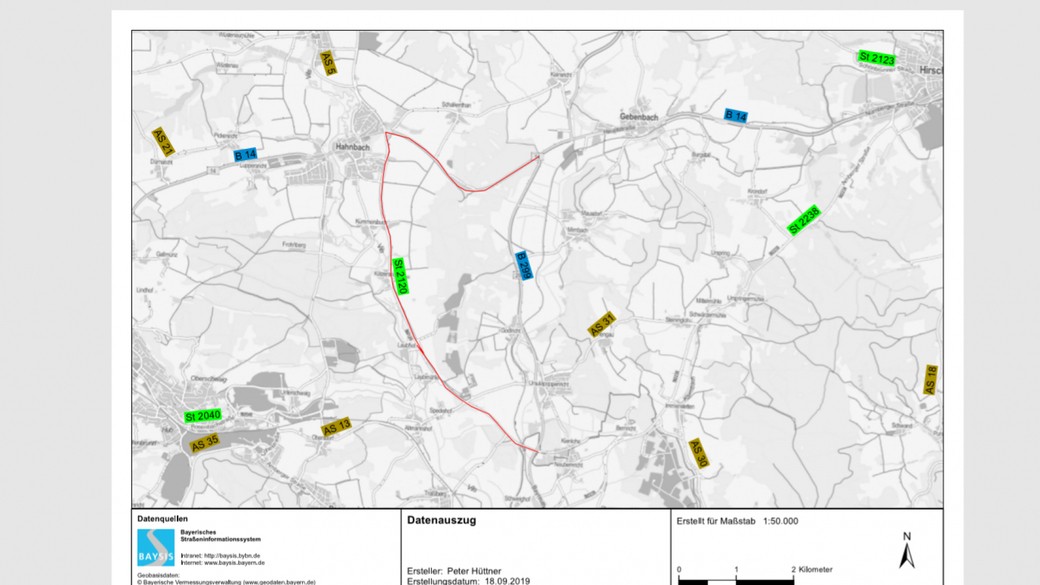
Task: Select the yellow AS 31 road marker
Action: [601, 325]
